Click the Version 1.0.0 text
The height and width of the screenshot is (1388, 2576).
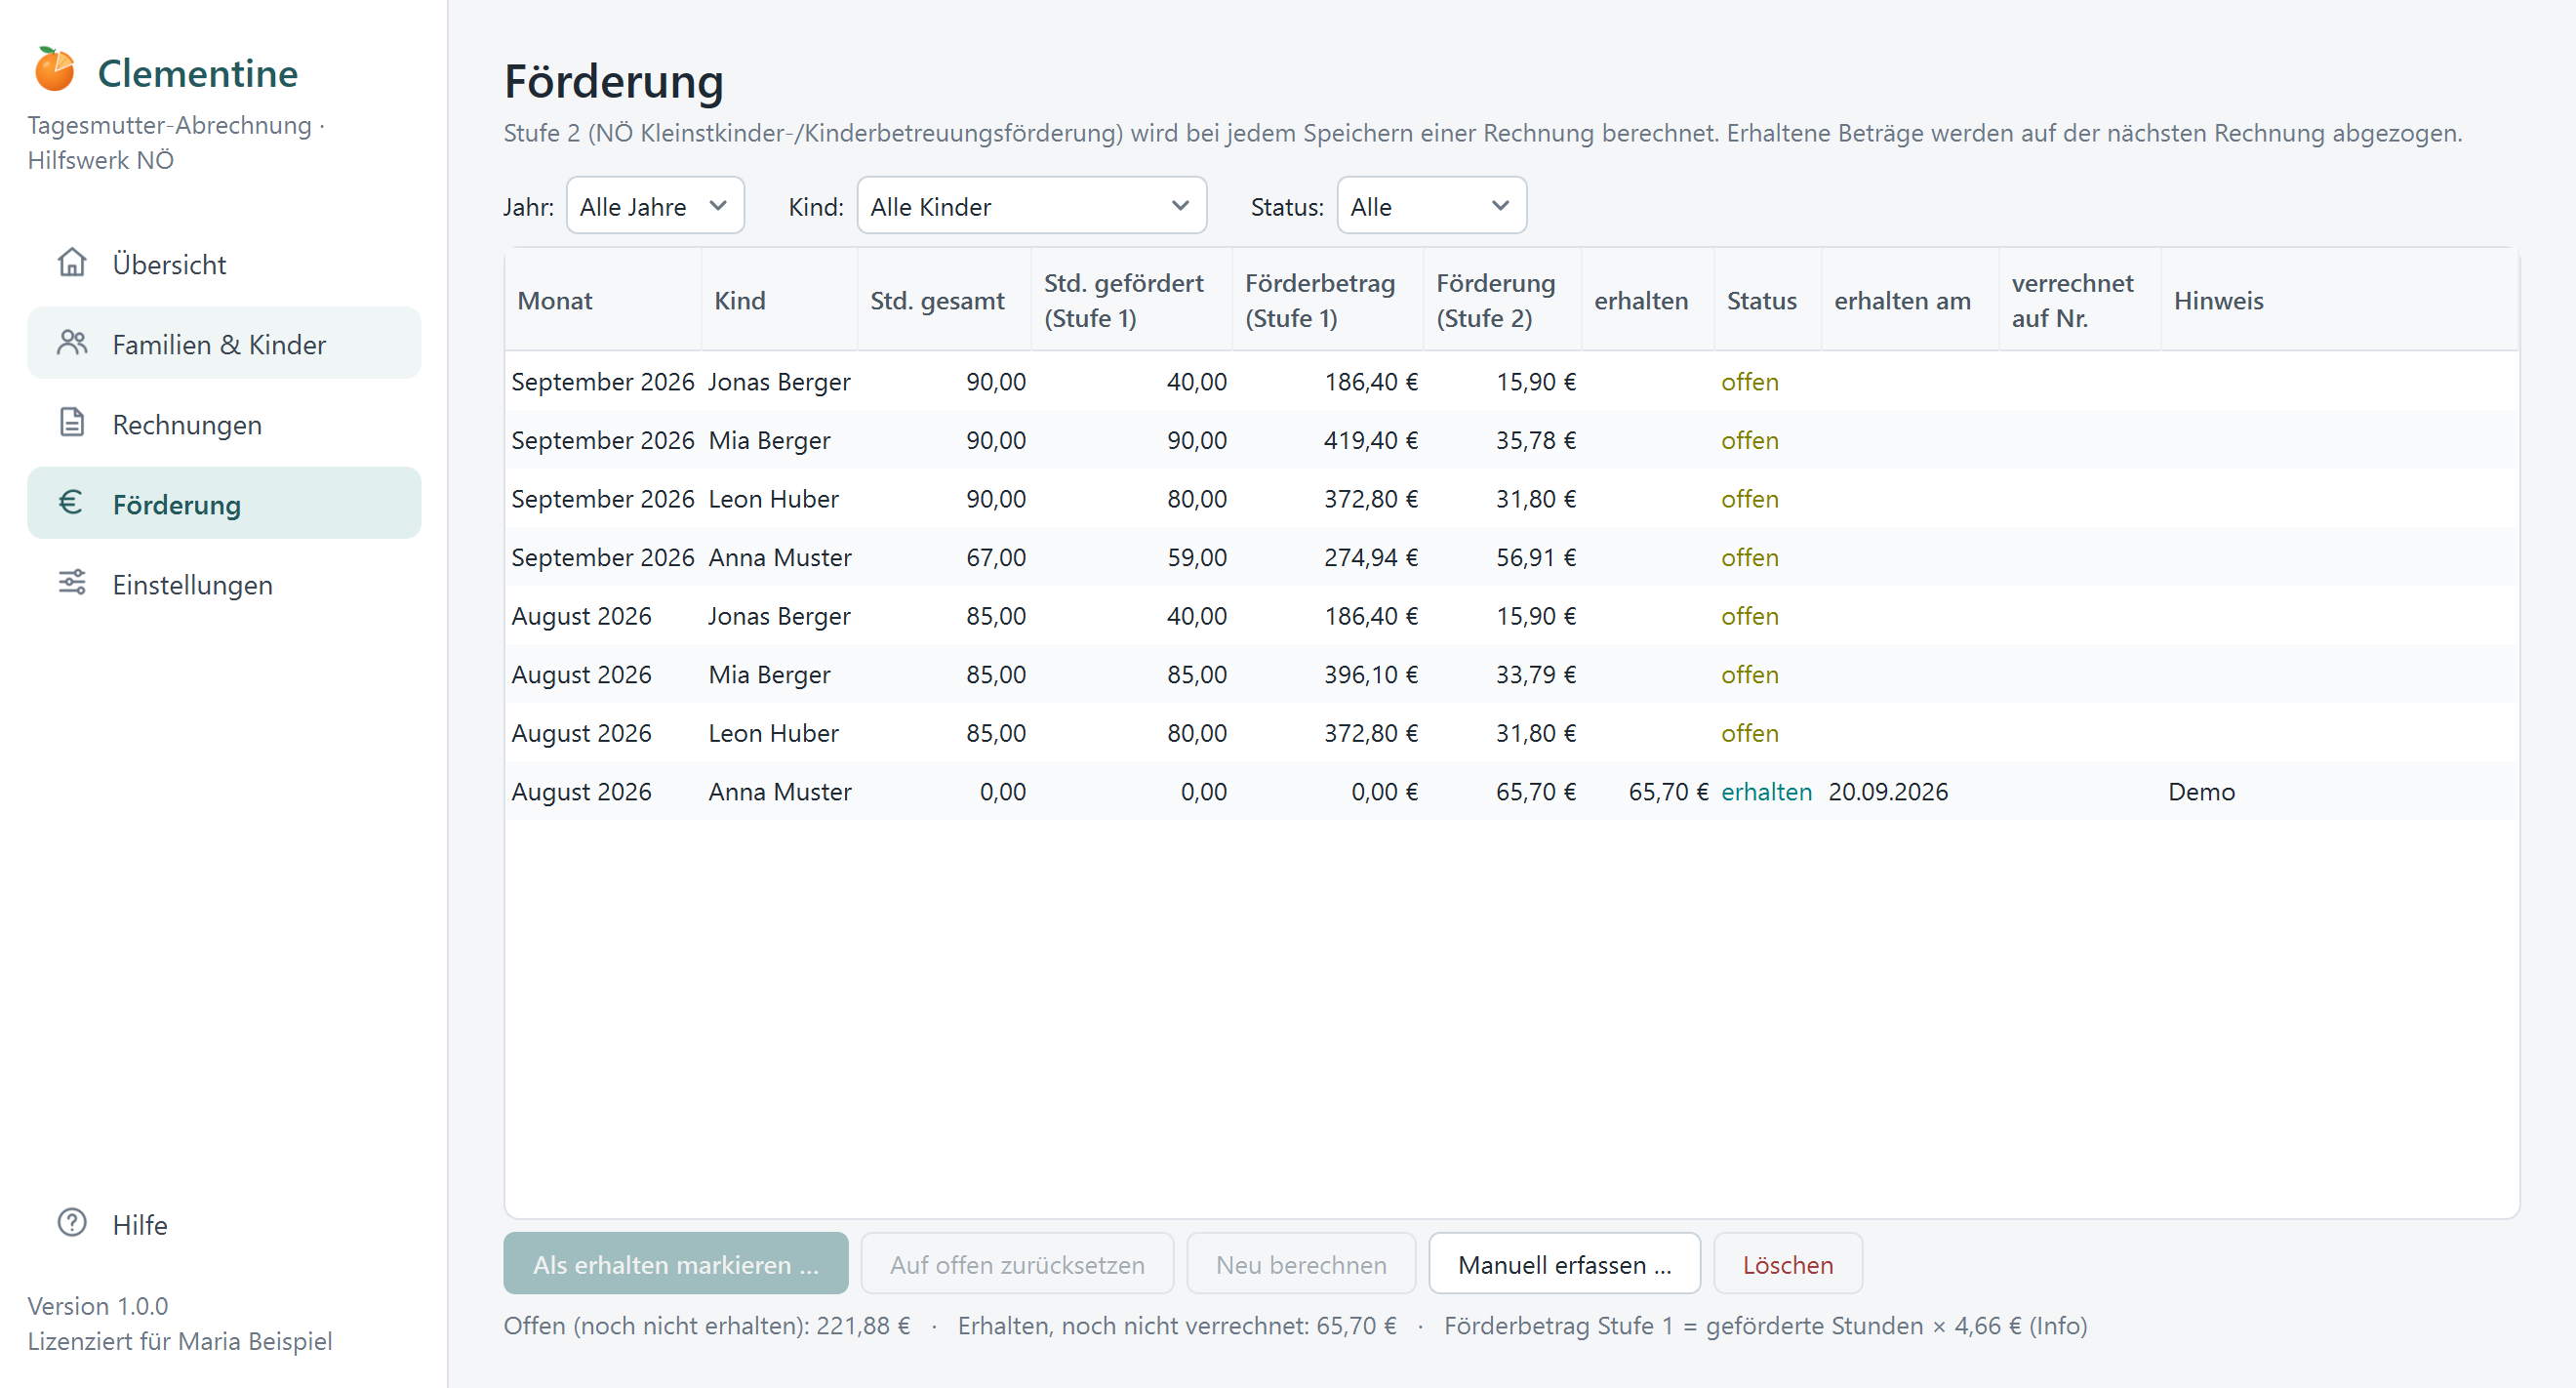tap(98, 1305)
